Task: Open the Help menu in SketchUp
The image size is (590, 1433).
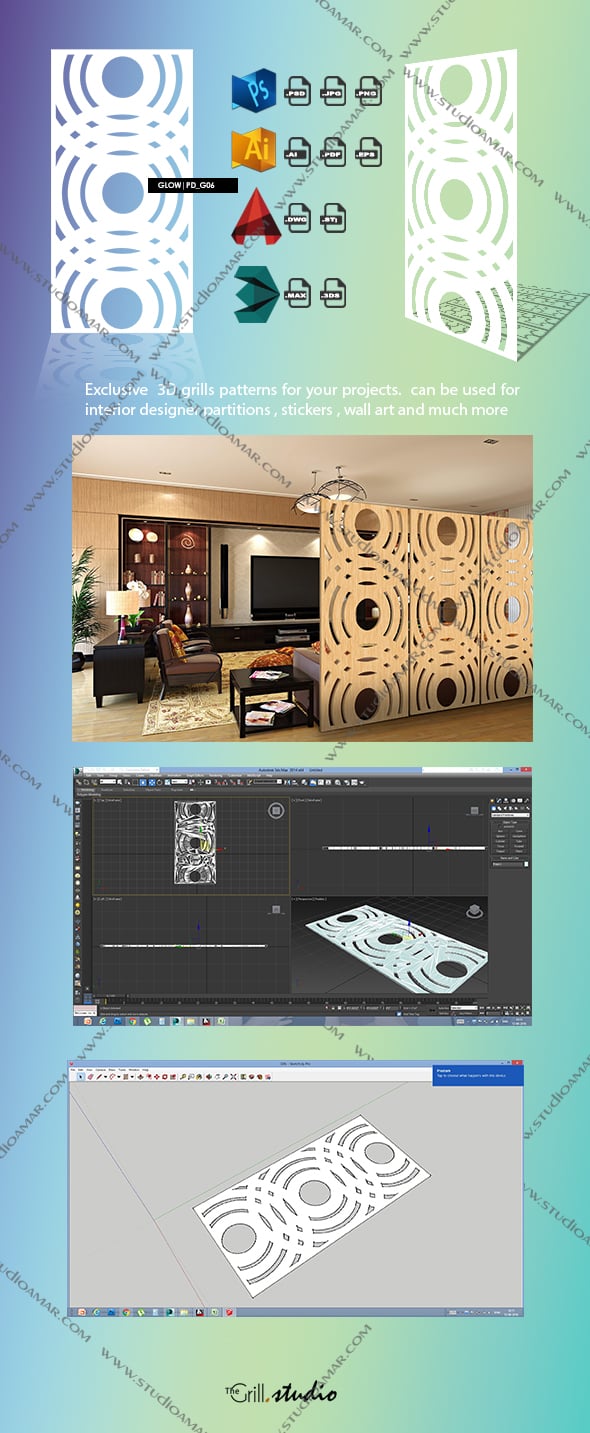Action: 145,1070
